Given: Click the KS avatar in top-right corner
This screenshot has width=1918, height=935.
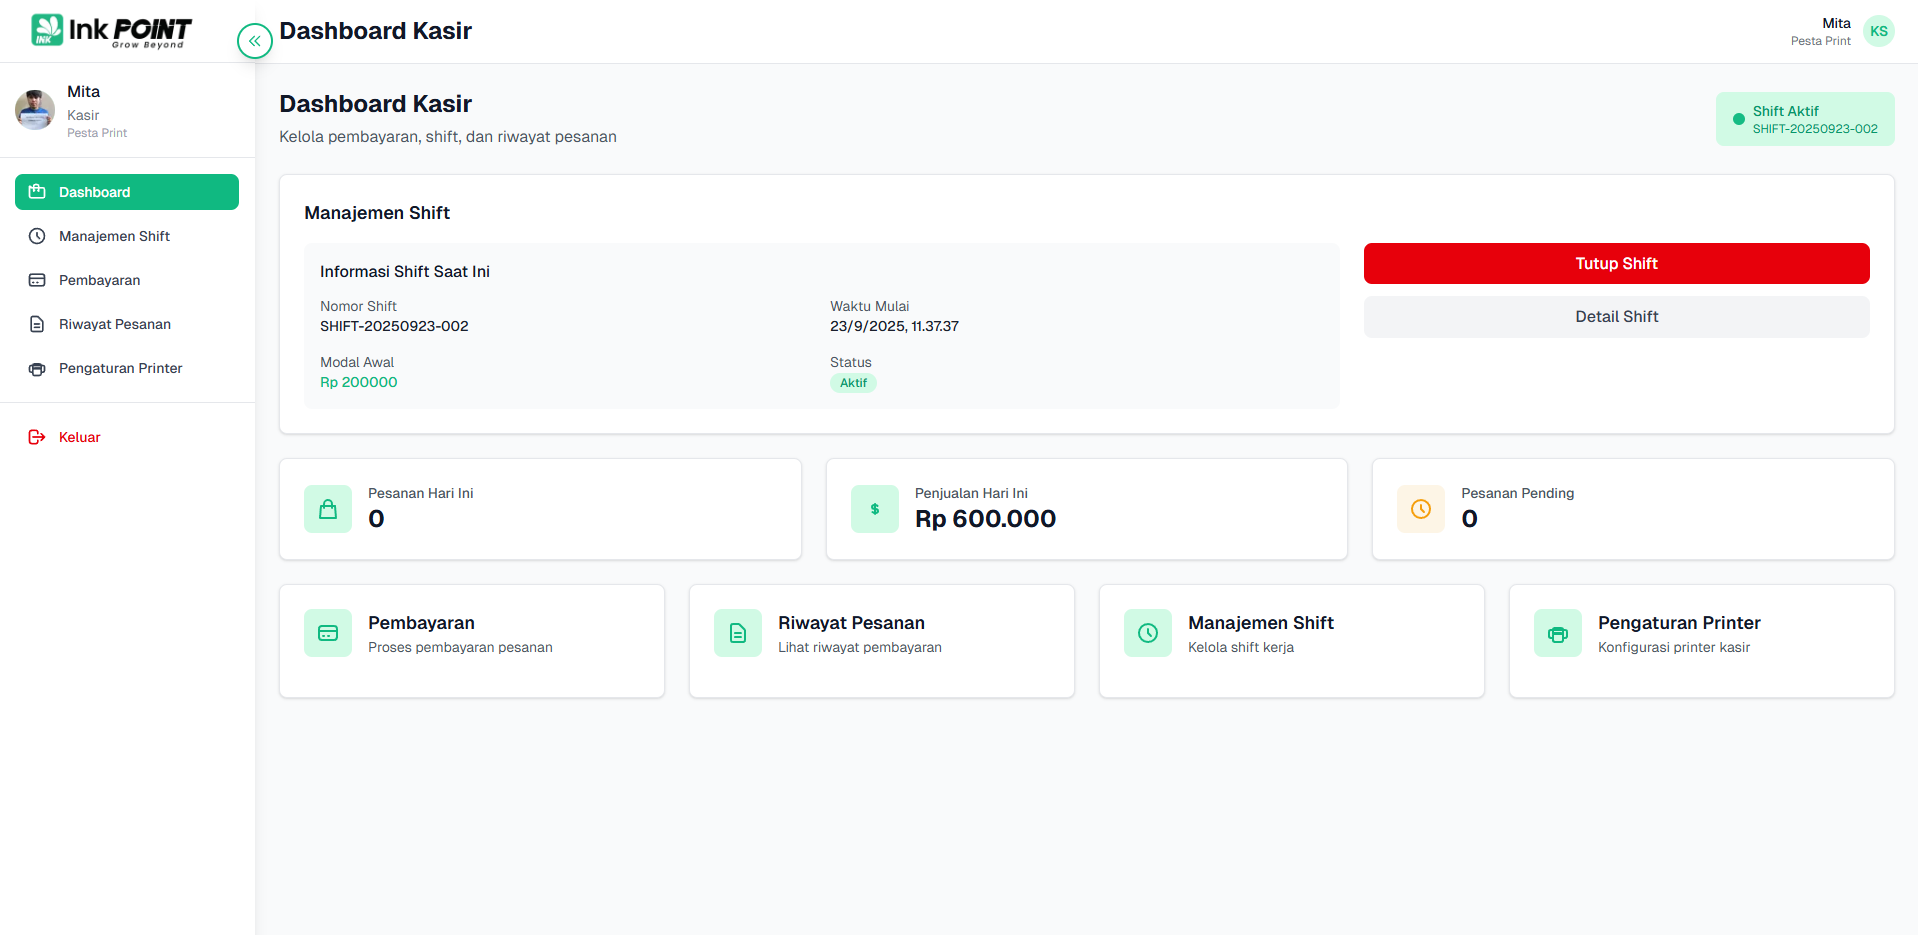Looking at the screenshot, I should tap(1878, 31).
